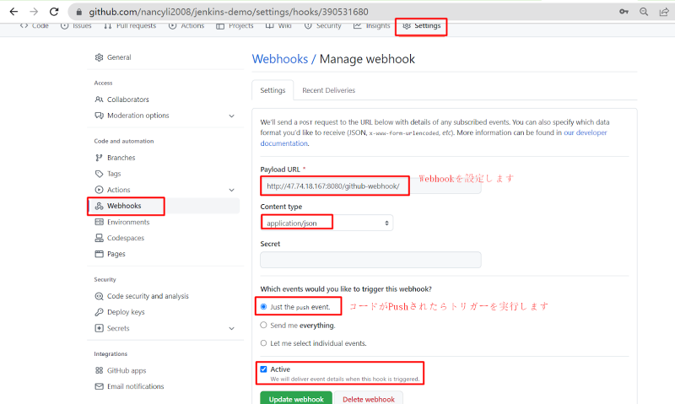Click the Tags tag icon
Image resolution: width=675 pixels, height=404 pixels.
pos(99,174)
